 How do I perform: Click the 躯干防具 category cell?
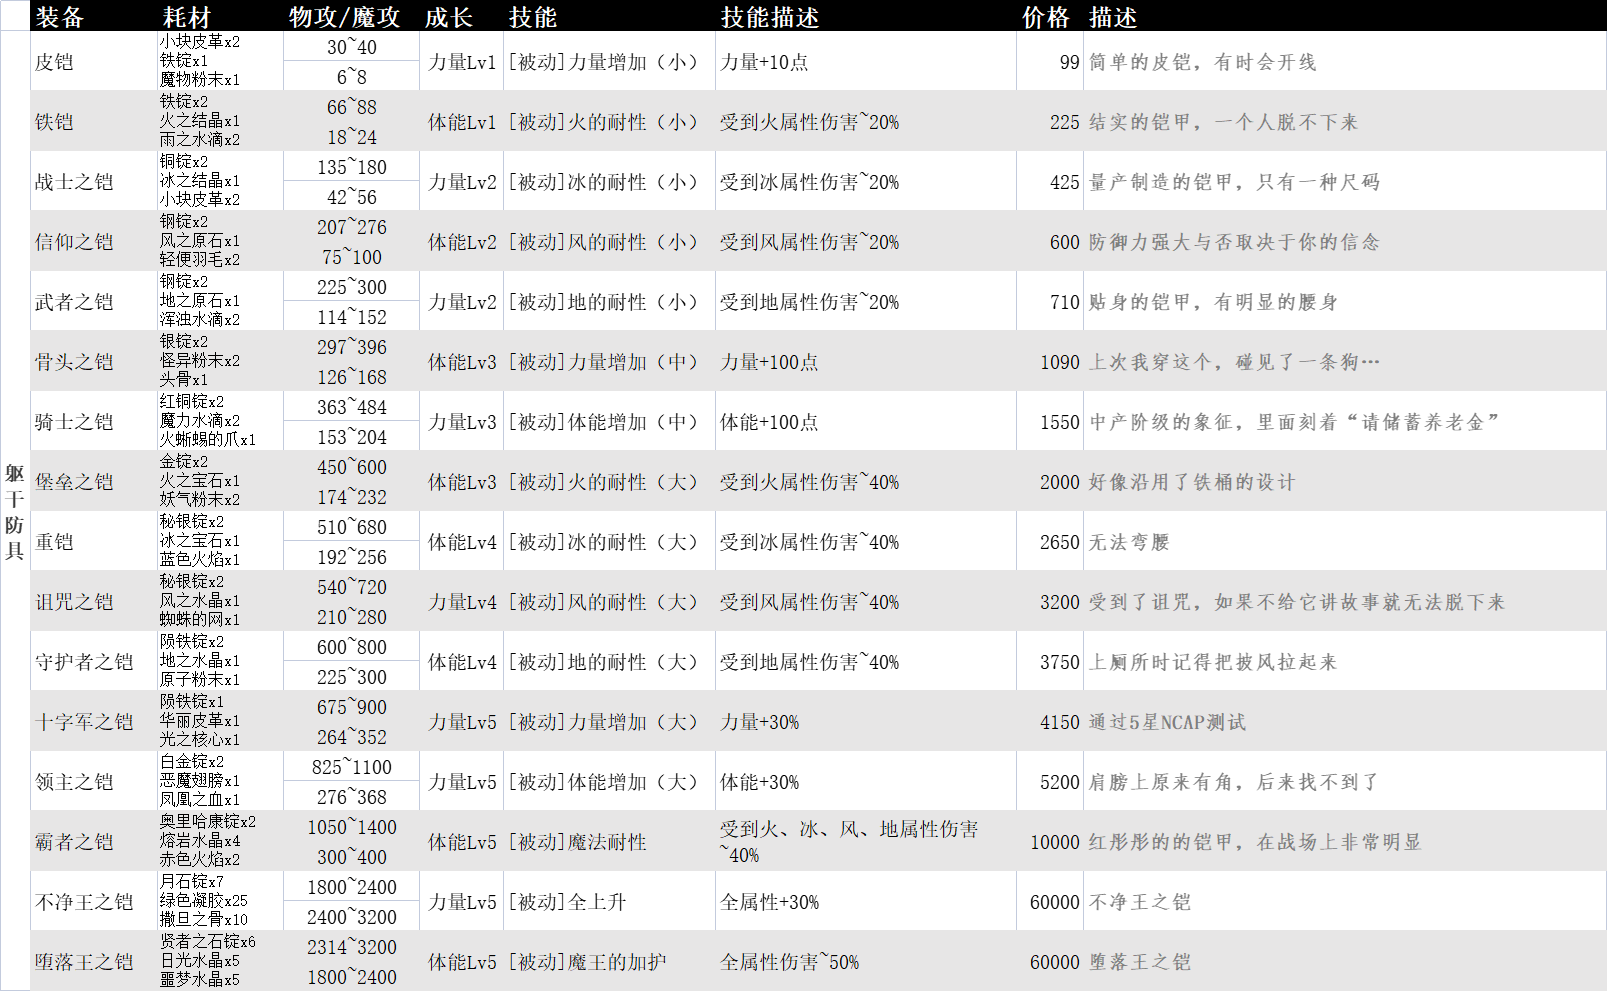pos(15,511)
